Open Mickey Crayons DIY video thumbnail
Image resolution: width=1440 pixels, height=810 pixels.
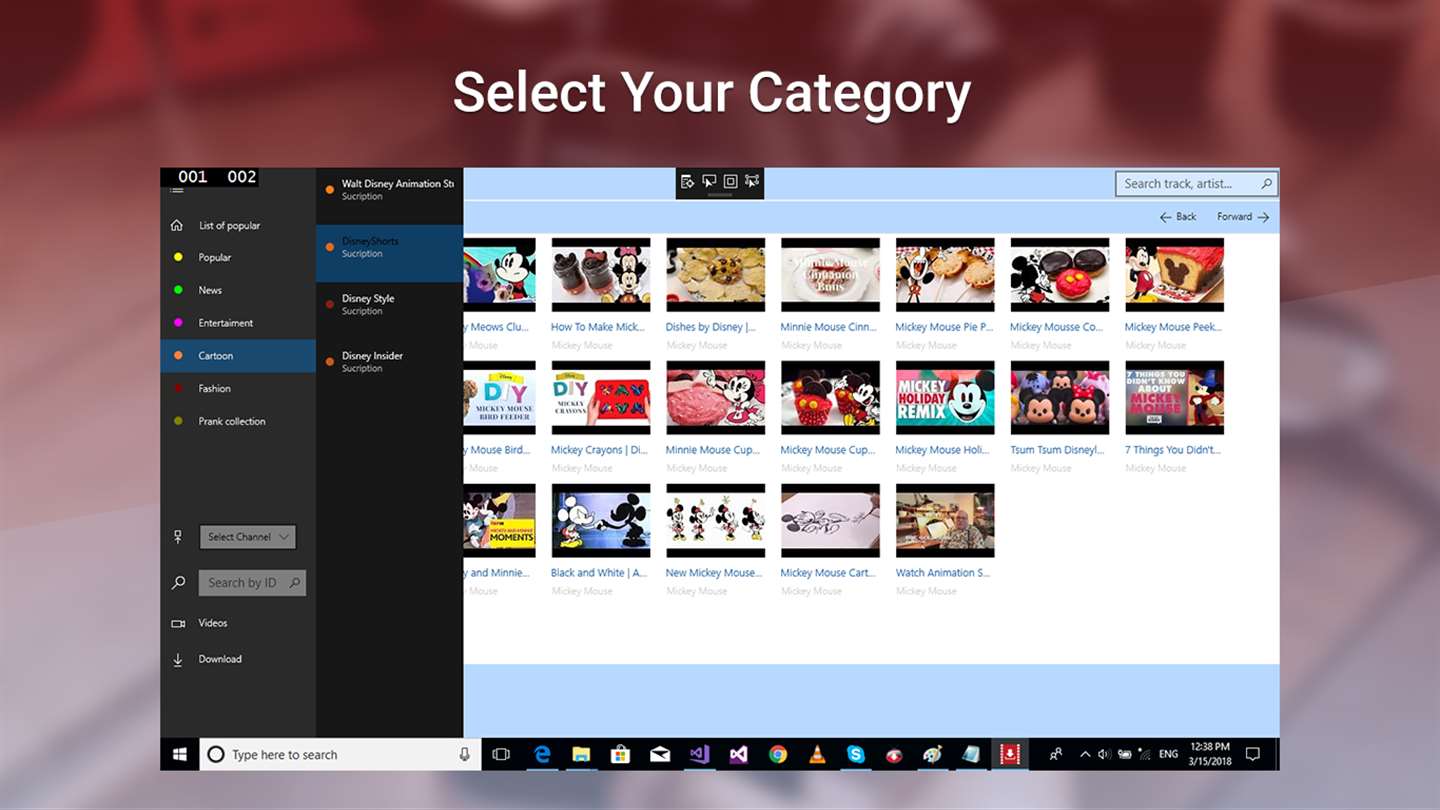(x=601, y=398)
